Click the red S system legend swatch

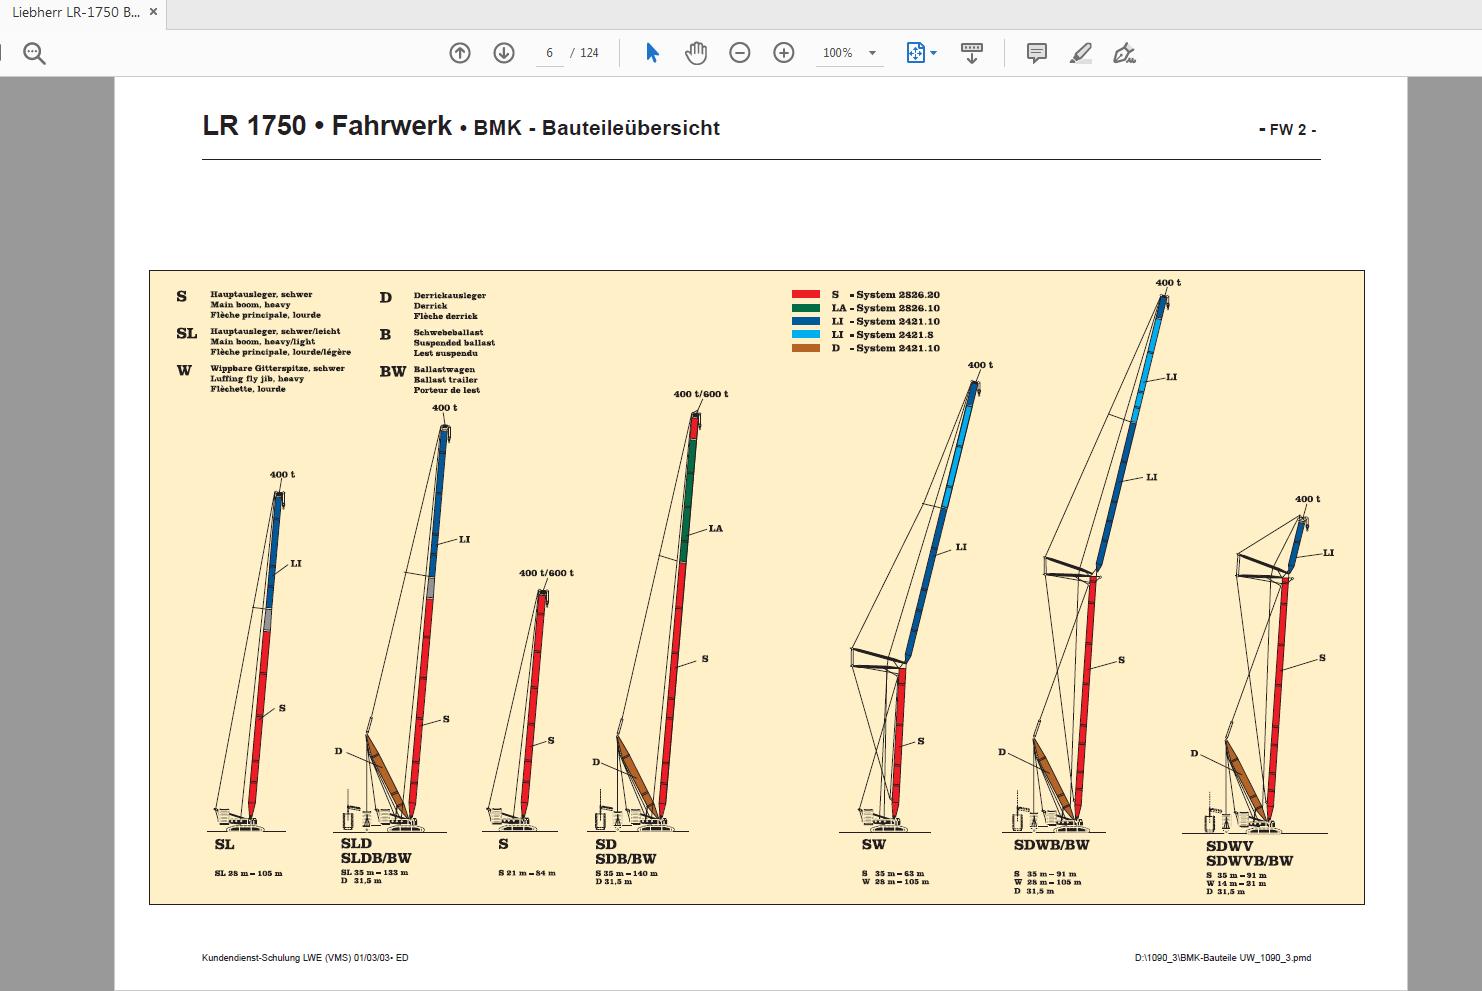[806, 295]
